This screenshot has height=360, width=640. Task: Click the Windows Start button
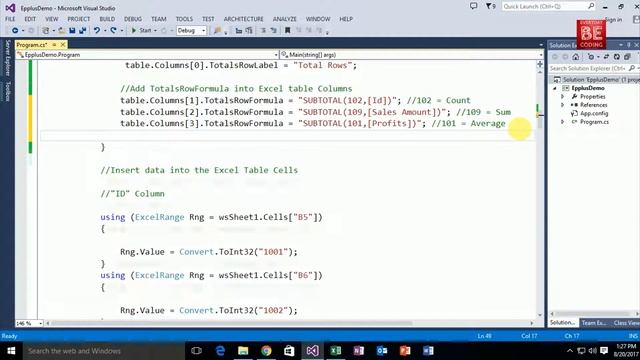click(x=11, y=351)
